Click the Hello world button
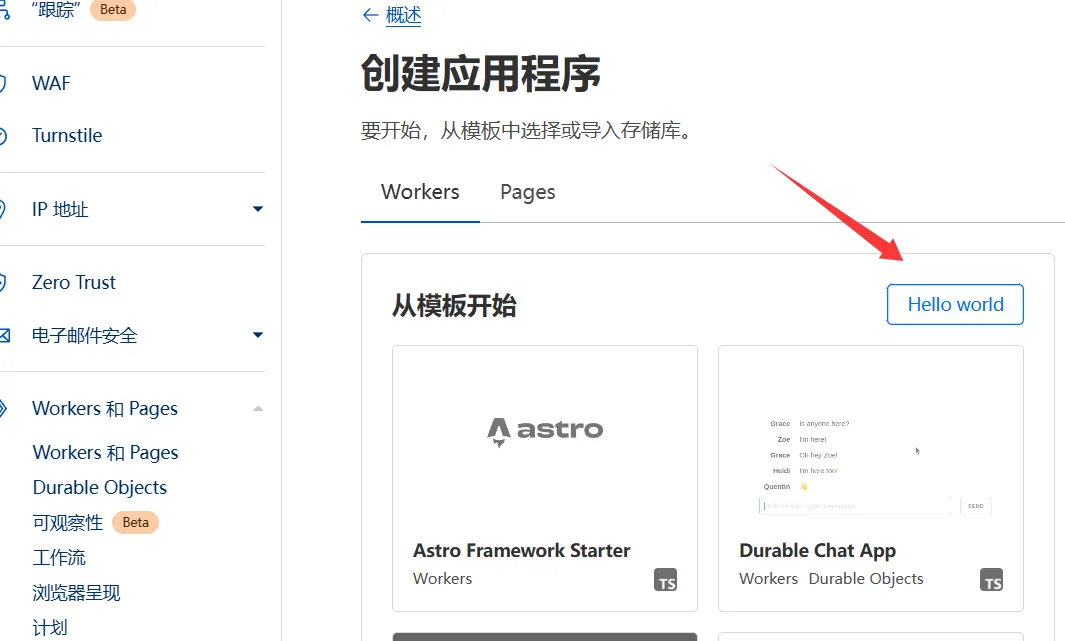This screenshot has height=641, width=1065. (x=955, y=304)
